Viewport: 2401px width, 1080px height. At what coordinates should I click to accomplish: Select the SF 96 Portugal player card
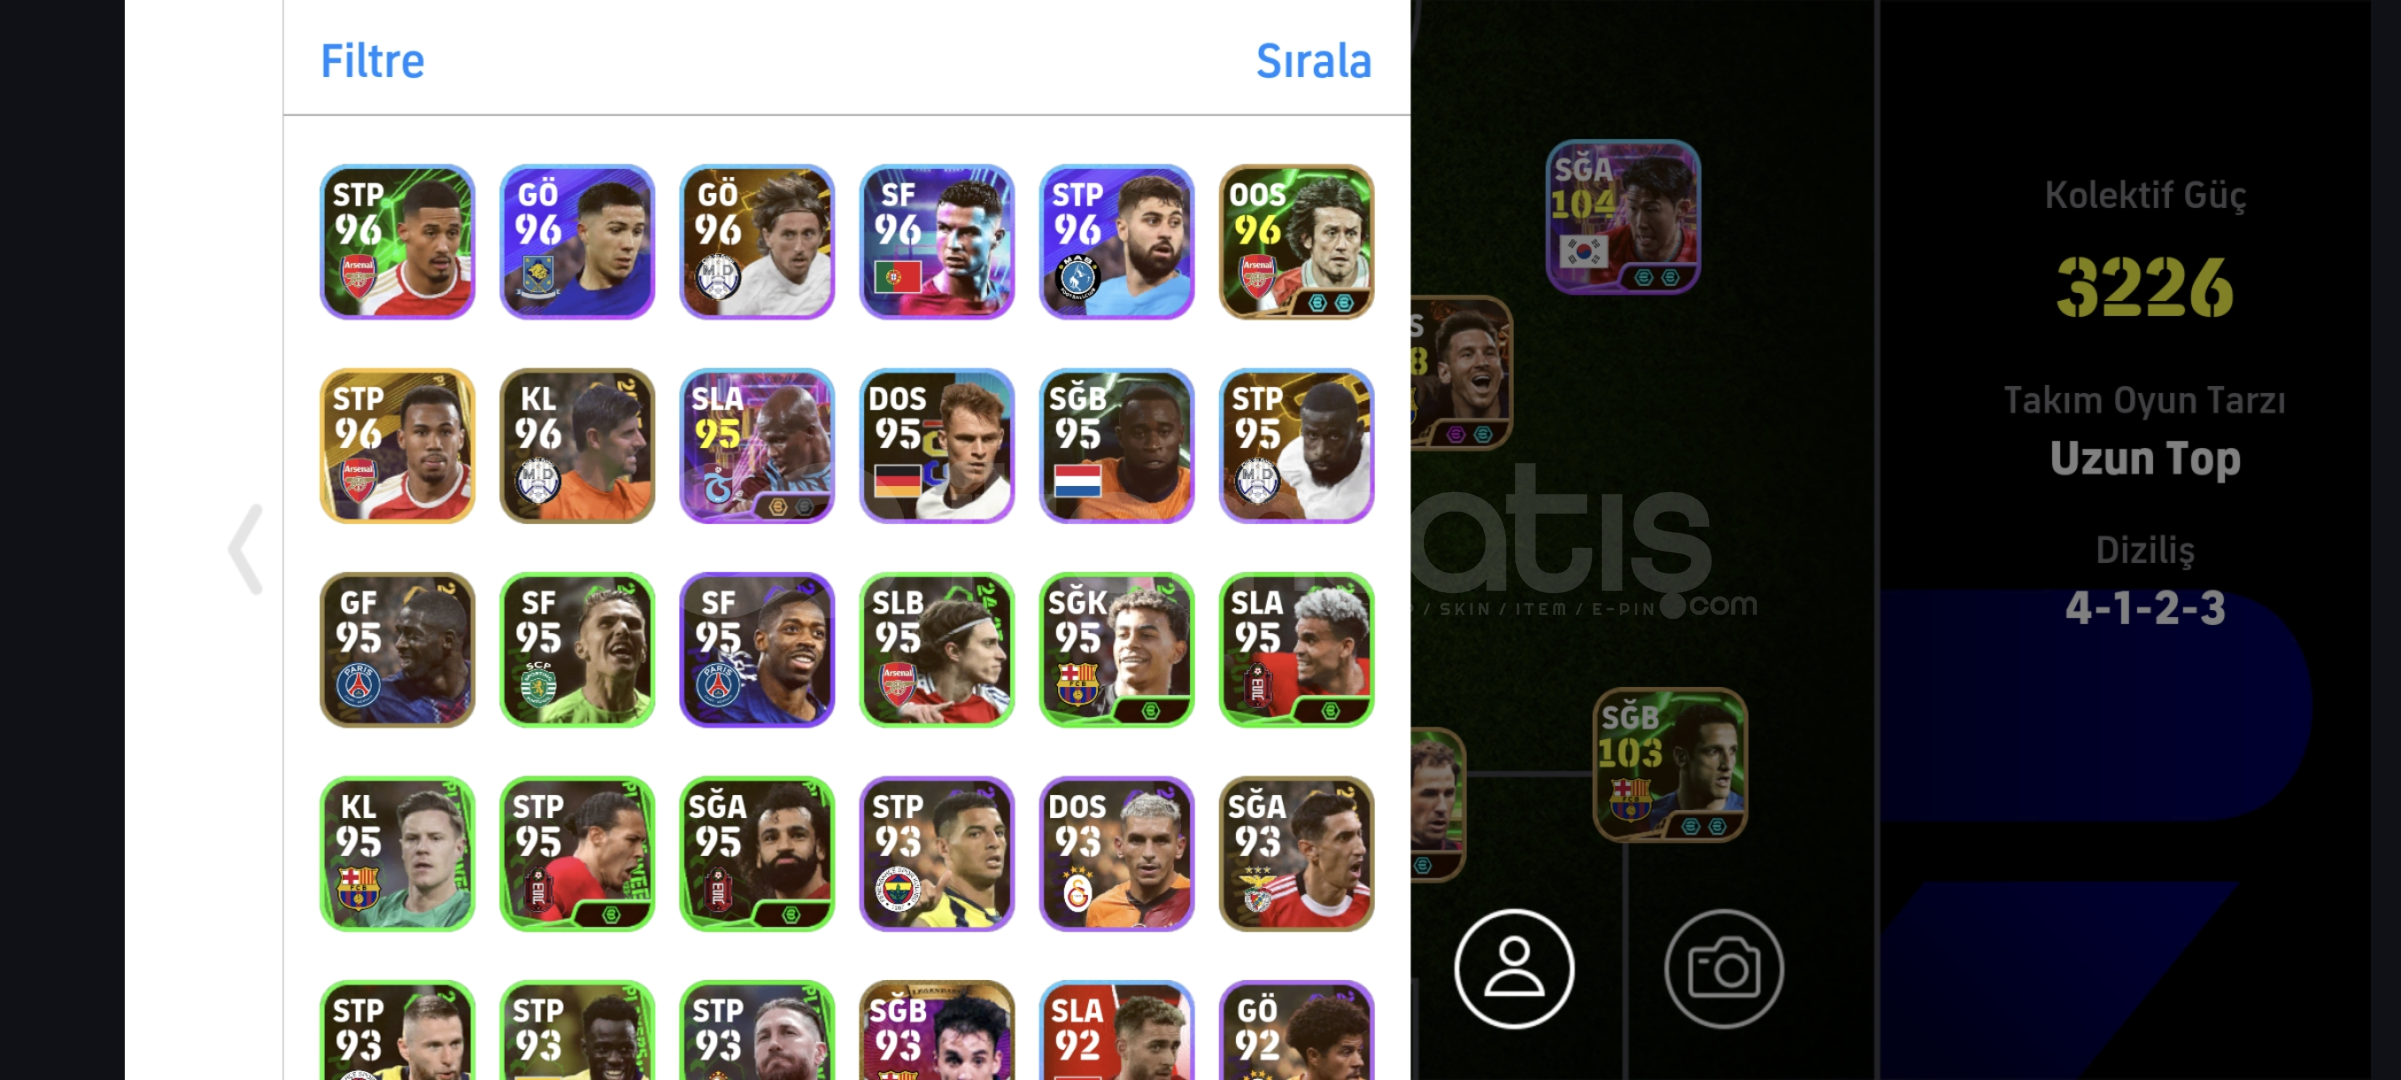pos(937,242)
